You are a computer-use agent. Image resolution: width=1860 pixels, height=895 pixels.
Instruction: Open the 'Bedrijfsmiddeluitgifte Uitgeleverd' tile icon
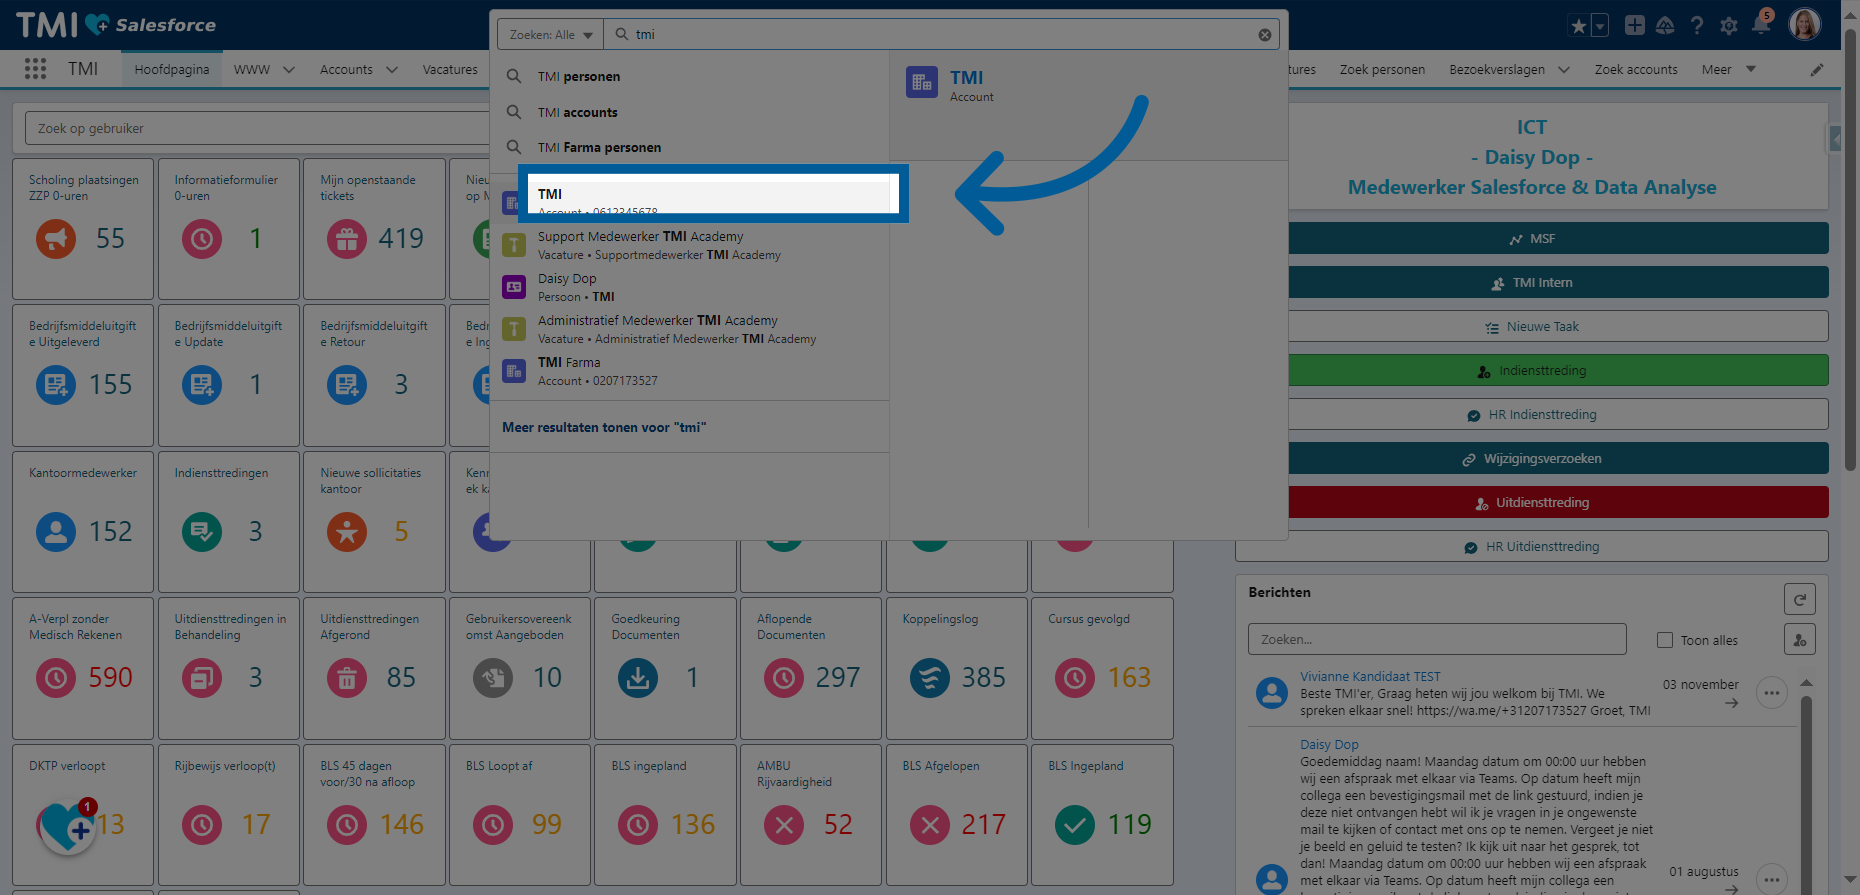tap(56, 385)
